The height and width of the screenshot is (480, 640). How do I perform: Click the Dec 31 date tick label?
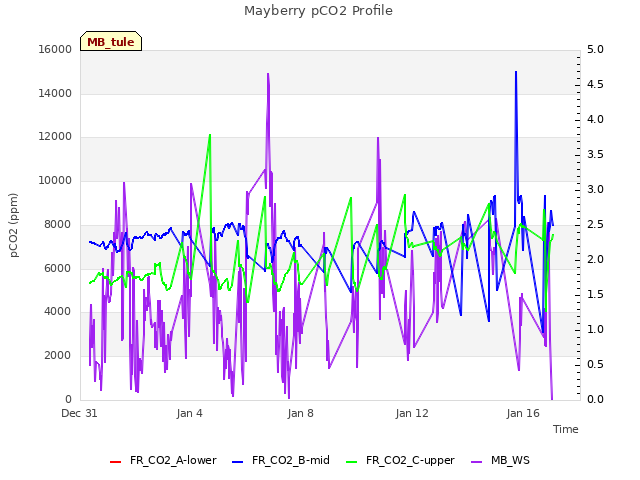click(x=79, y=413)
